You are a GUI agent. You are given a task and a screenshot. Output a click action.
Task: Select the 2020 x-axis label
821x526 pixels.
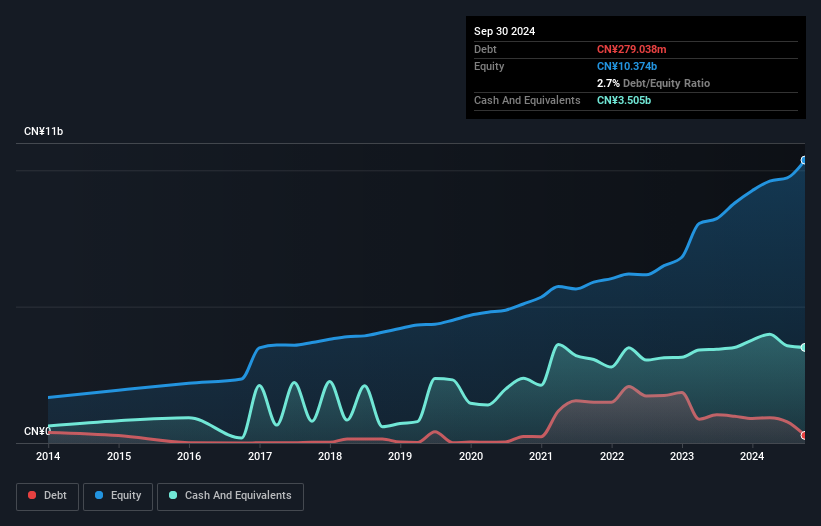pos(471,457)
